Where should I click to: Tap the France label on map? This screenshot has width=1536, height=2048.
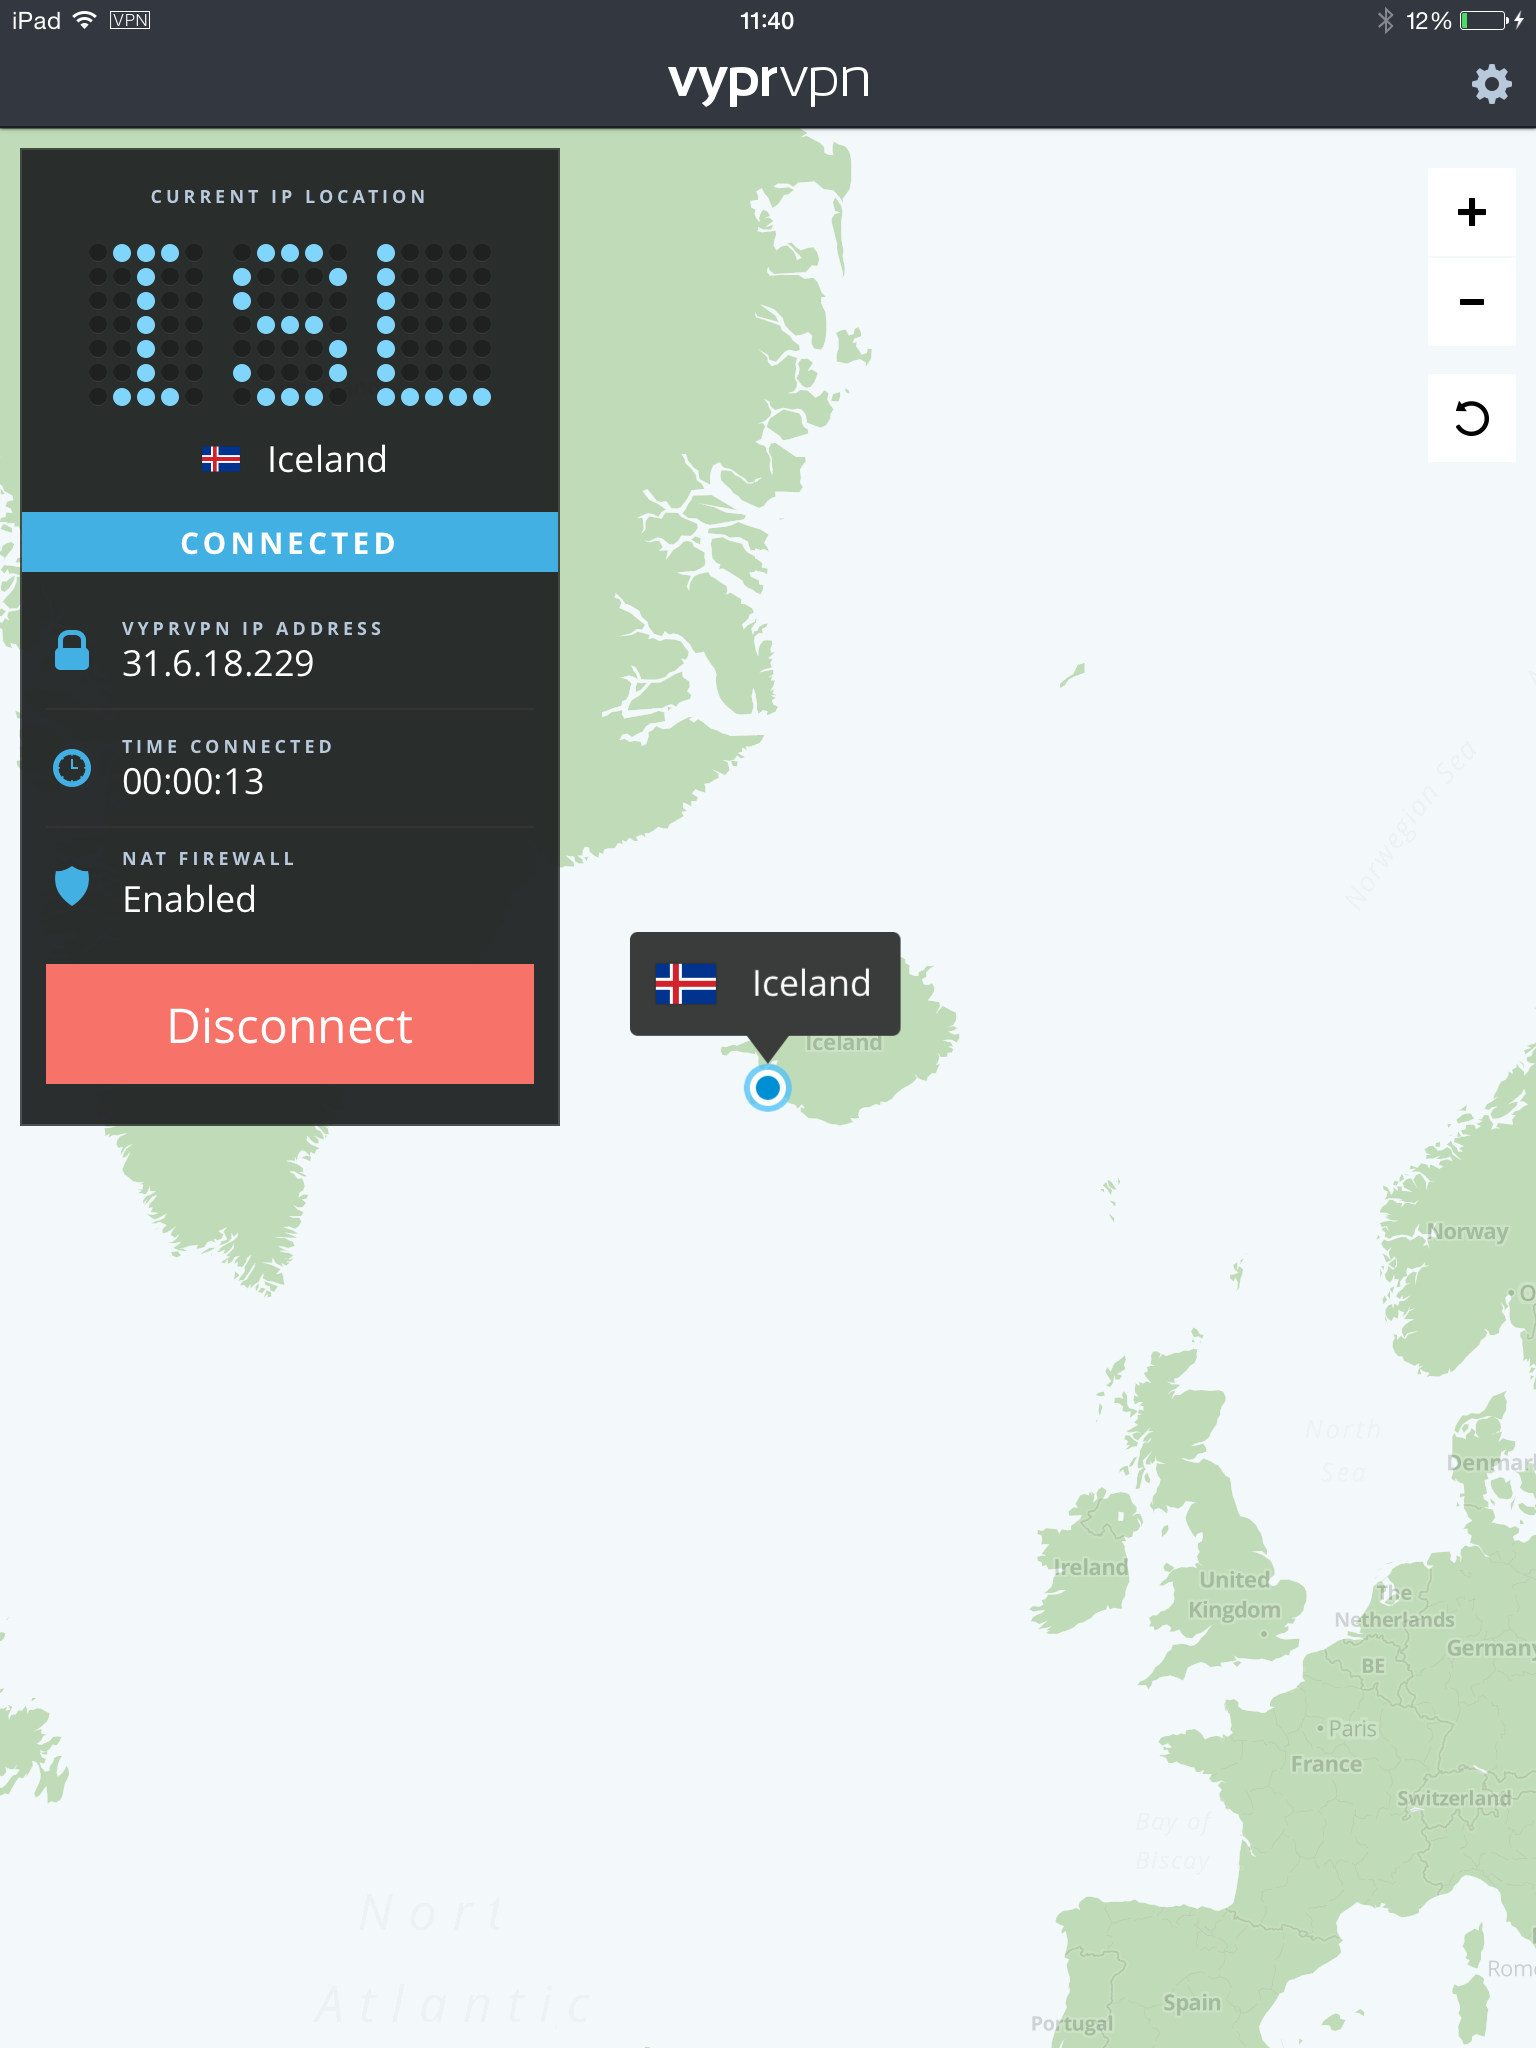(1327, 1764)
